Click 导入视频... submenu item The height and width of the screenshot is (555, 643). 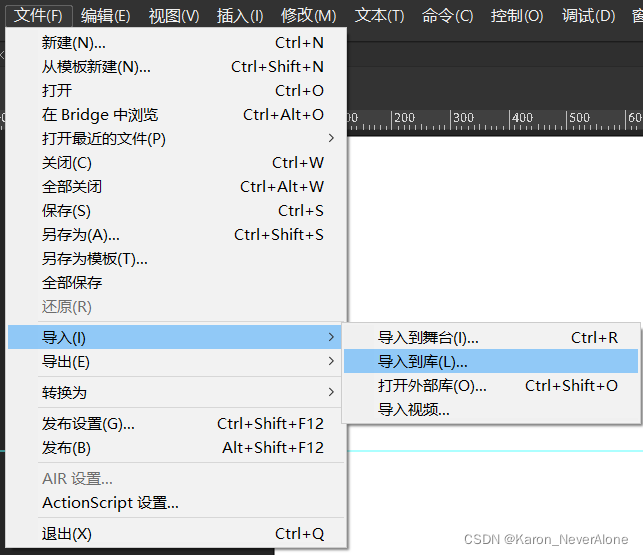coord(491,409)
